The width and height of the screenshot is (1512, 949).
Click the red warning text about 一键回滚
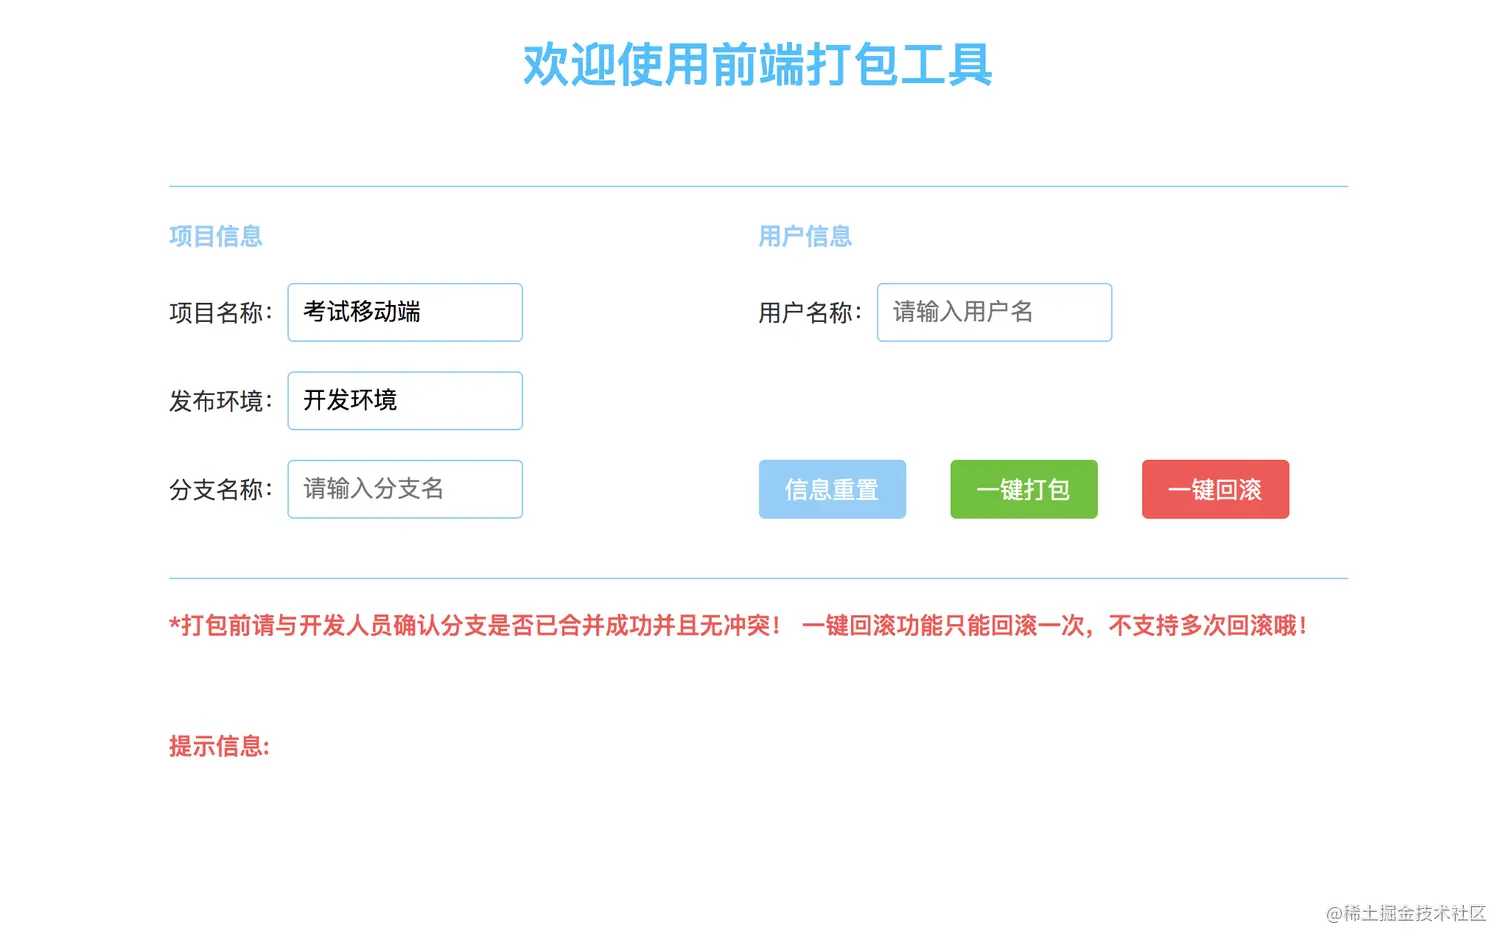(x=738, y=625)
